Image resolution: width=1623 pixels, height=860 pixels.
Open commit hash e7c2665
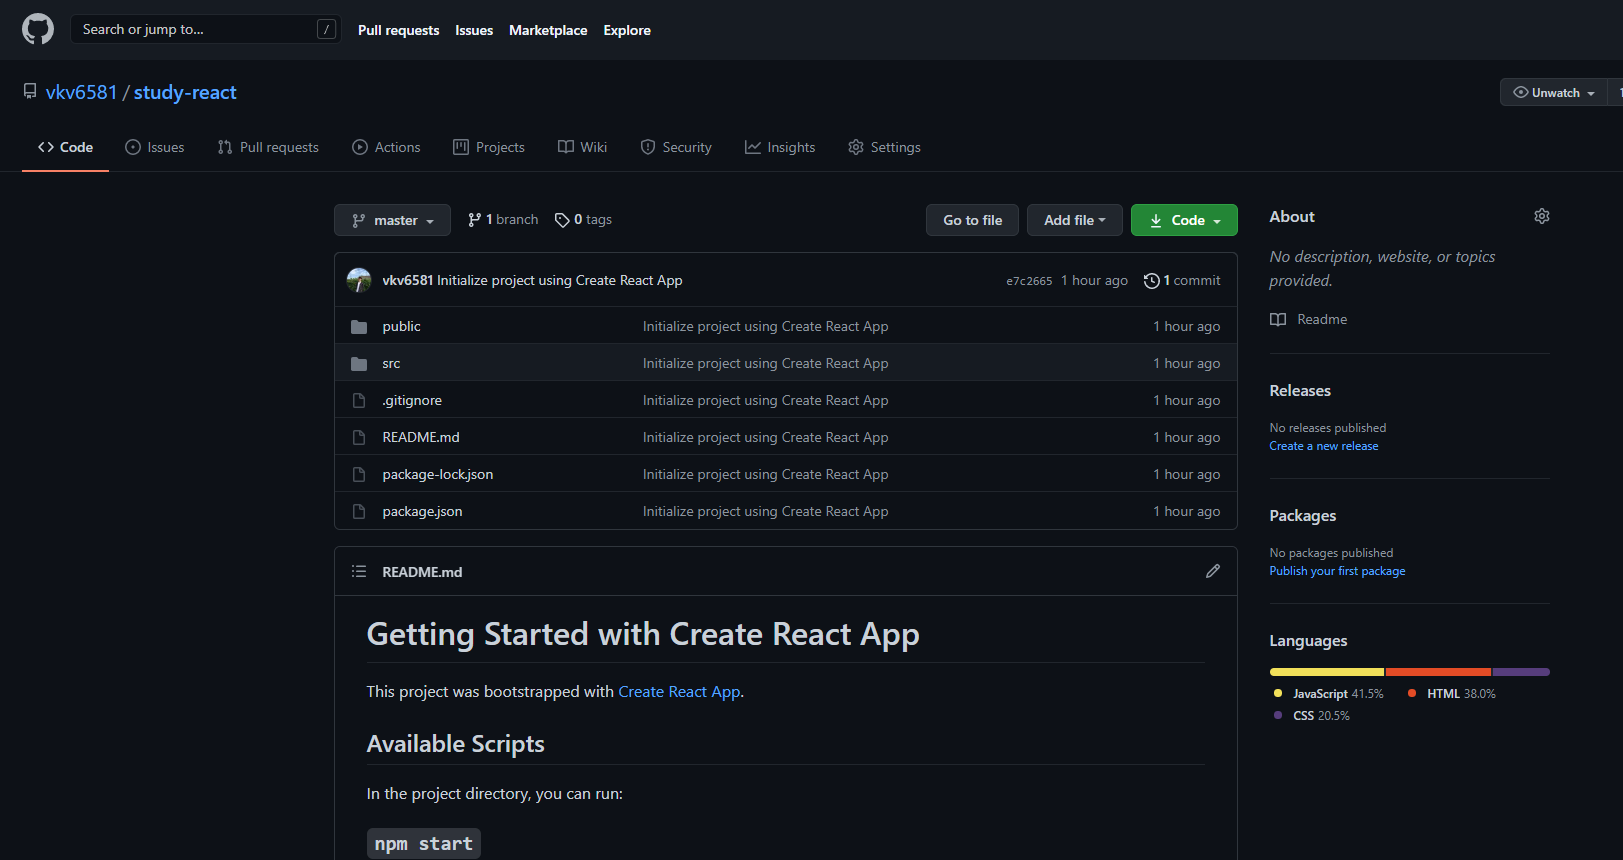point(1029,281)
